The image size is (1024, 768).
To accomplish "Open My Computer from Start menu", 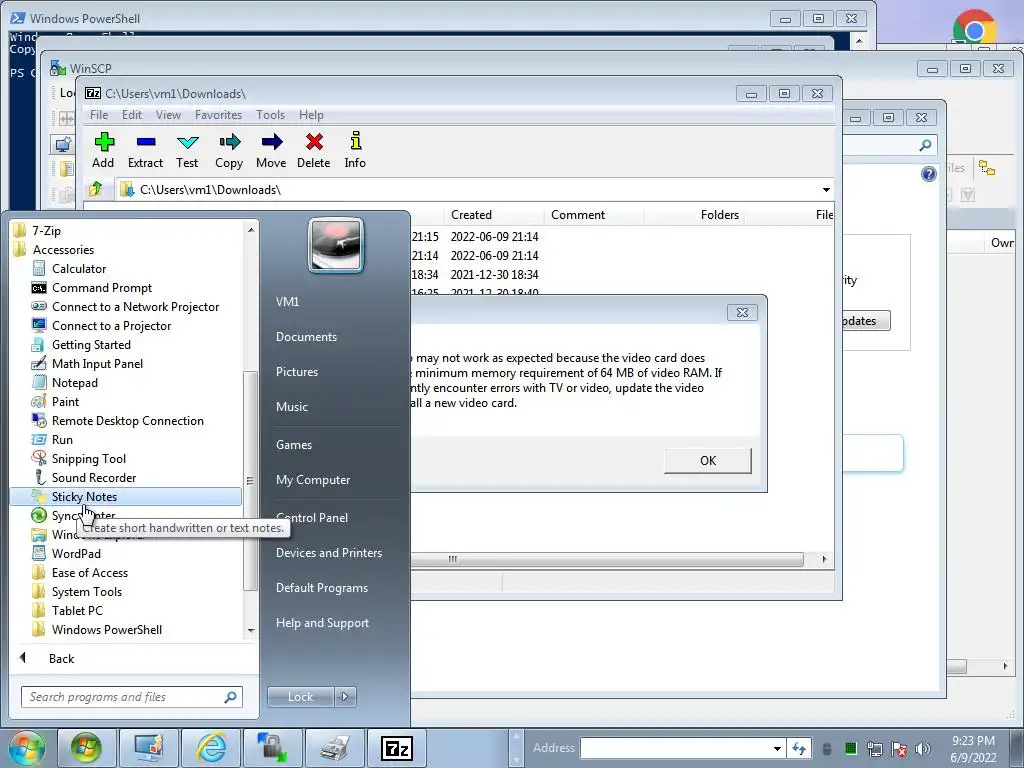I will [x=313, y=479].
